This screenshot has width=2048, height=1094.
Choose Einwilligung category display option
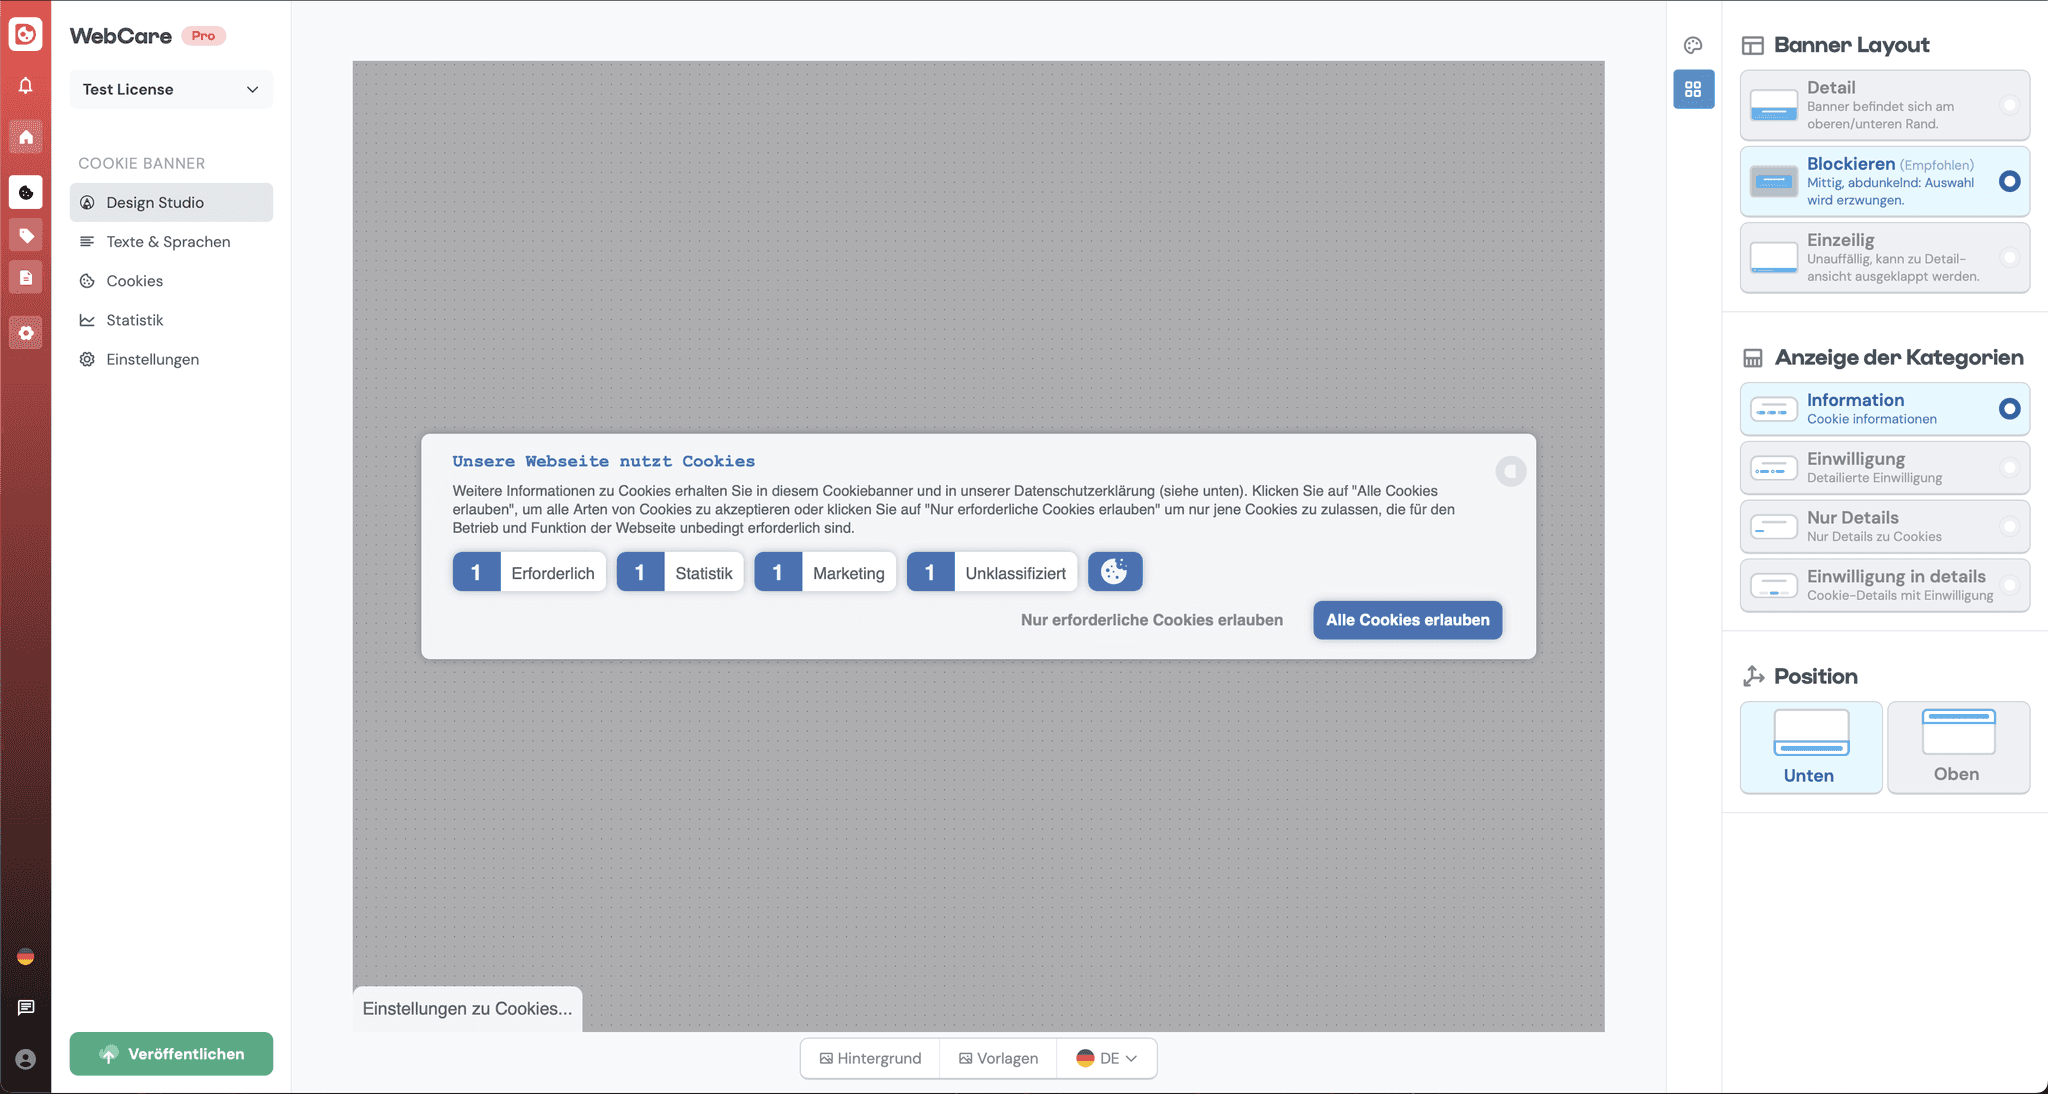click(1884, 468)
